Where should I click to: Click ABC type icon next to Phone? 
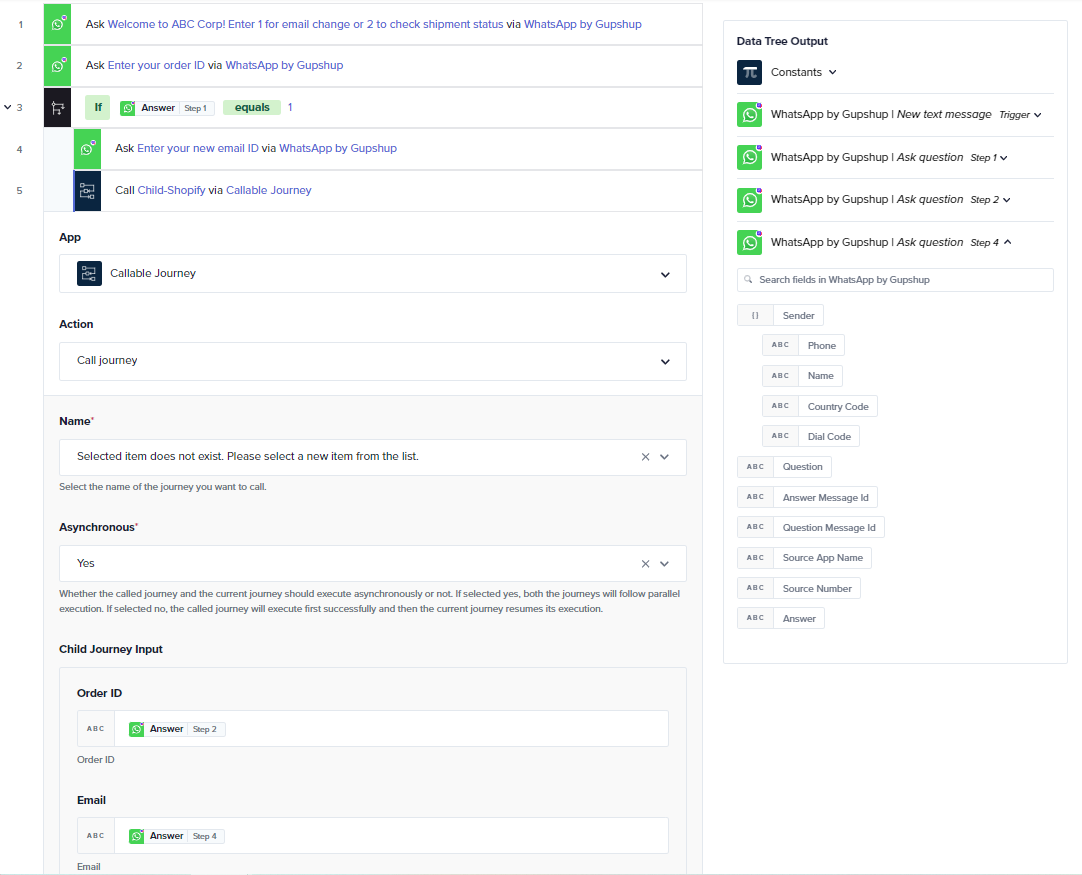point(780,345)
